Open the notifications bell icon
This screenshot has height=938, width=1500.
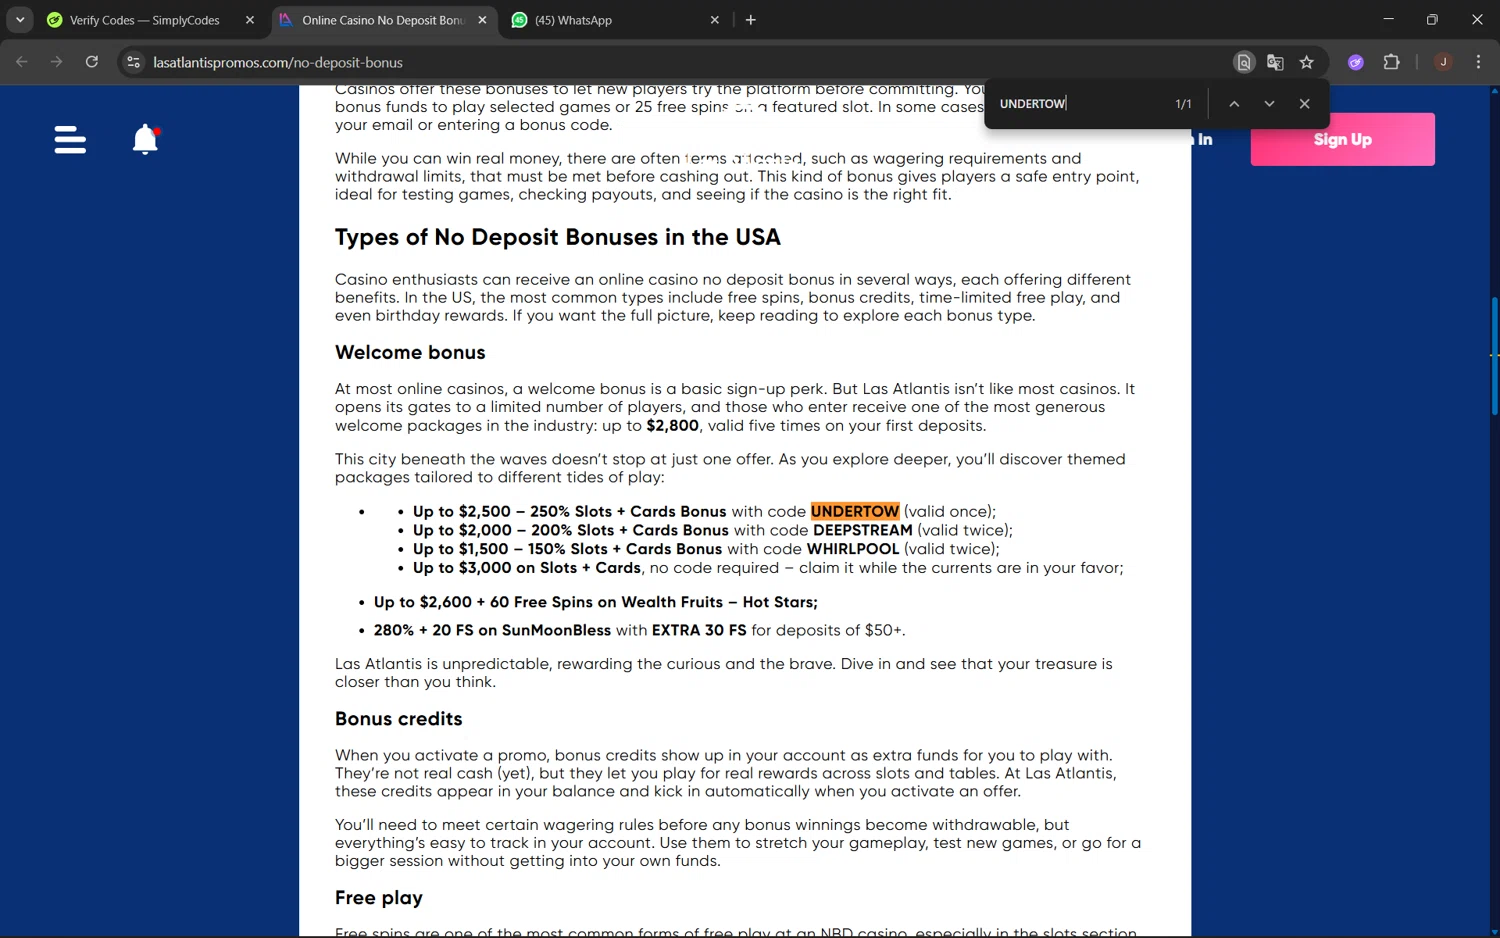pos(146,140)
